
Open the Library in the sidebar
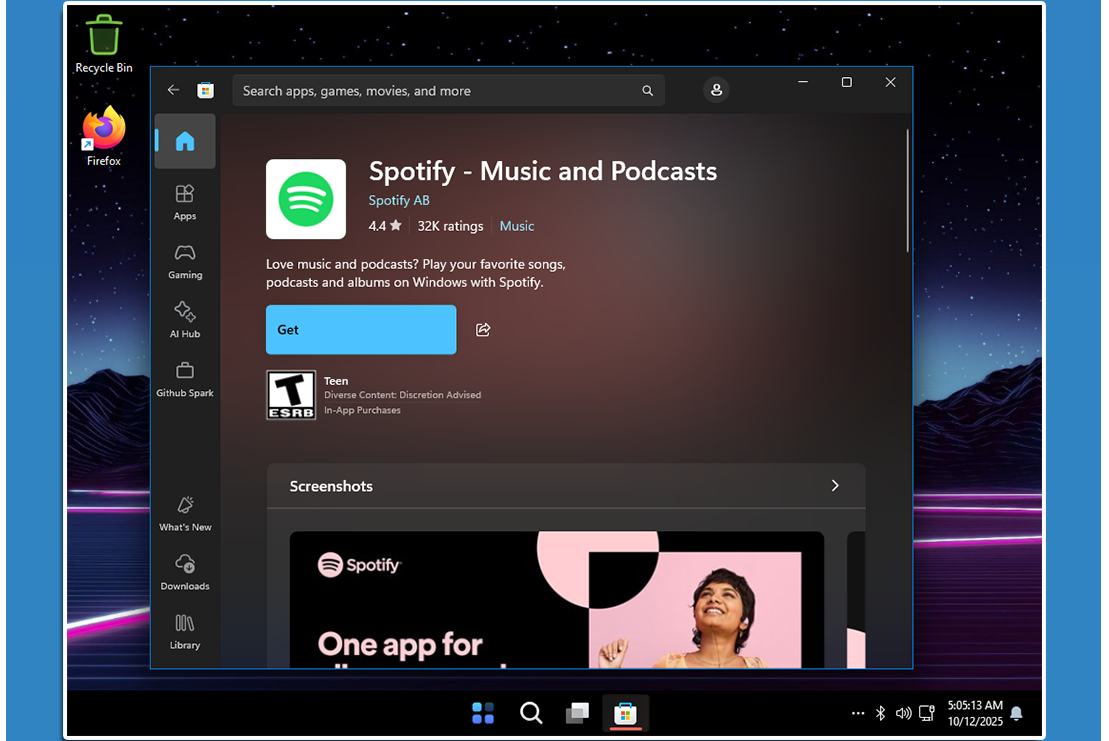(x=185, y=631)
